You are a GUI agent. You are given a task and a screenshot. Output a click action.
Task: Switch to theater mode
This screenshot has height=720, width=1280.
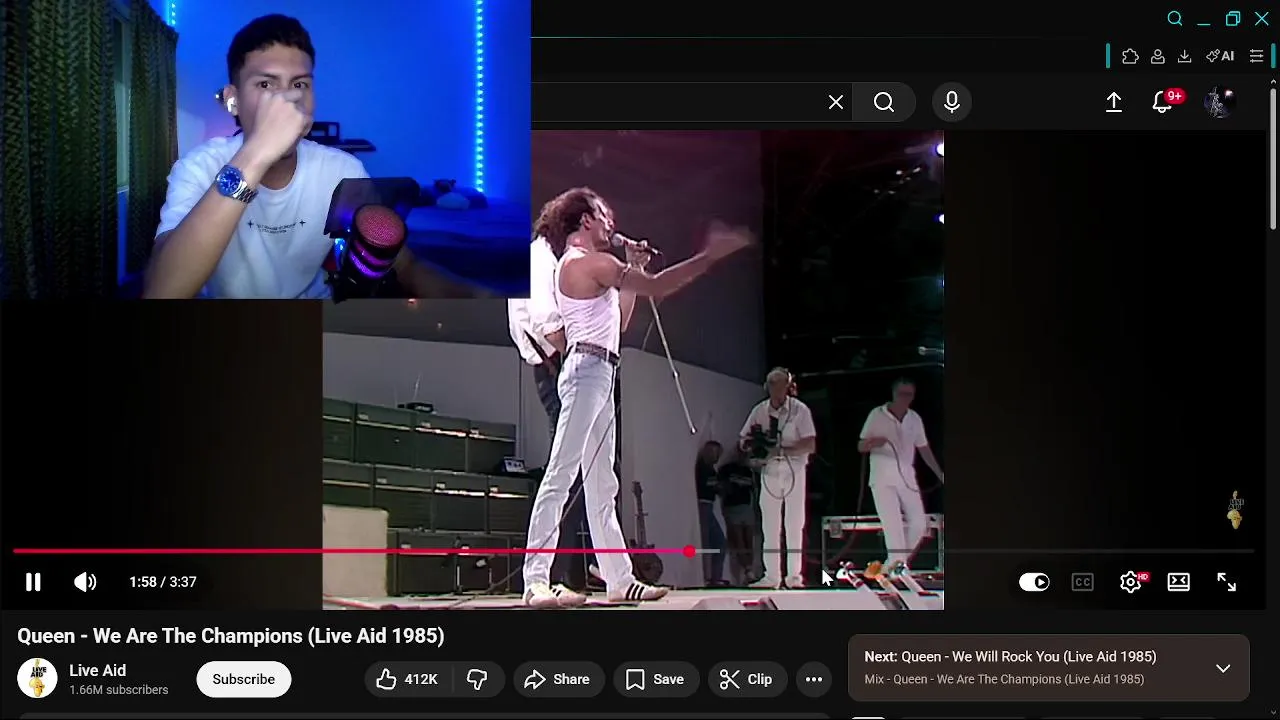(x=1179, y=582)
